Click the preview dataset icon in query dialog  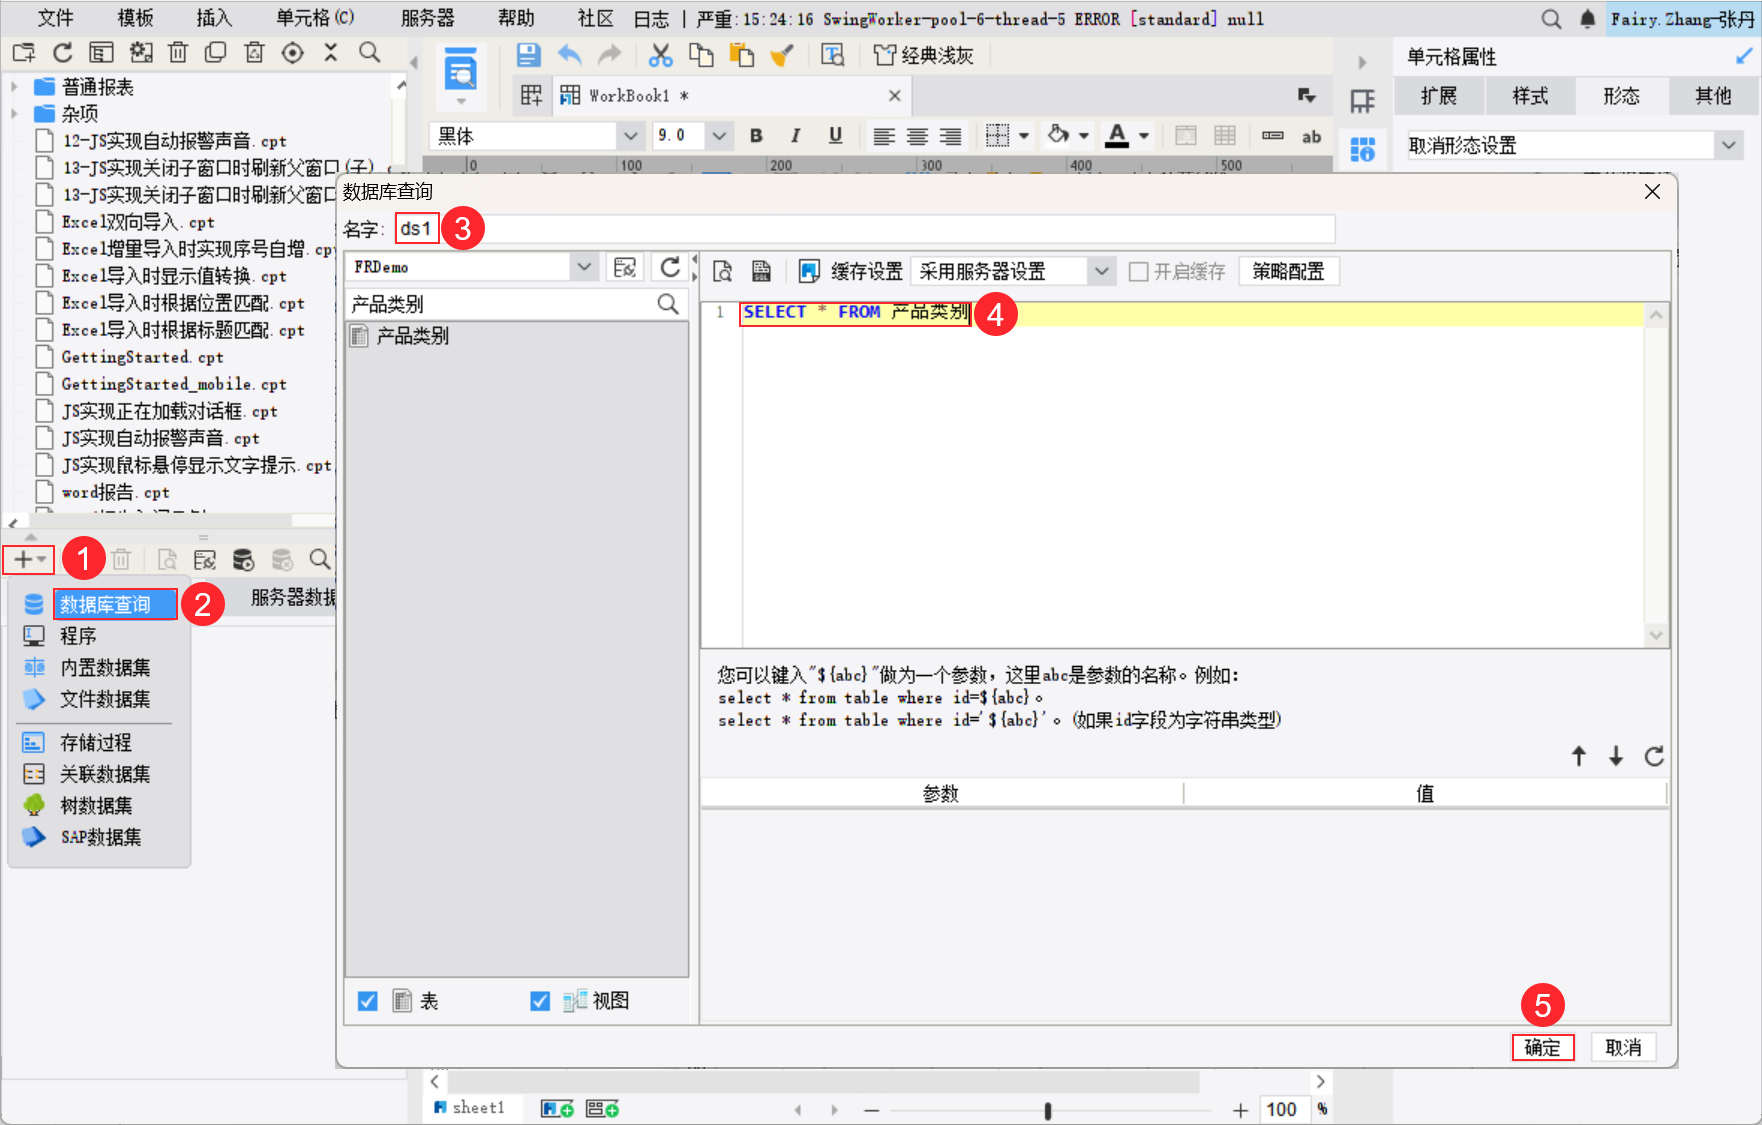tap(723, 271)
